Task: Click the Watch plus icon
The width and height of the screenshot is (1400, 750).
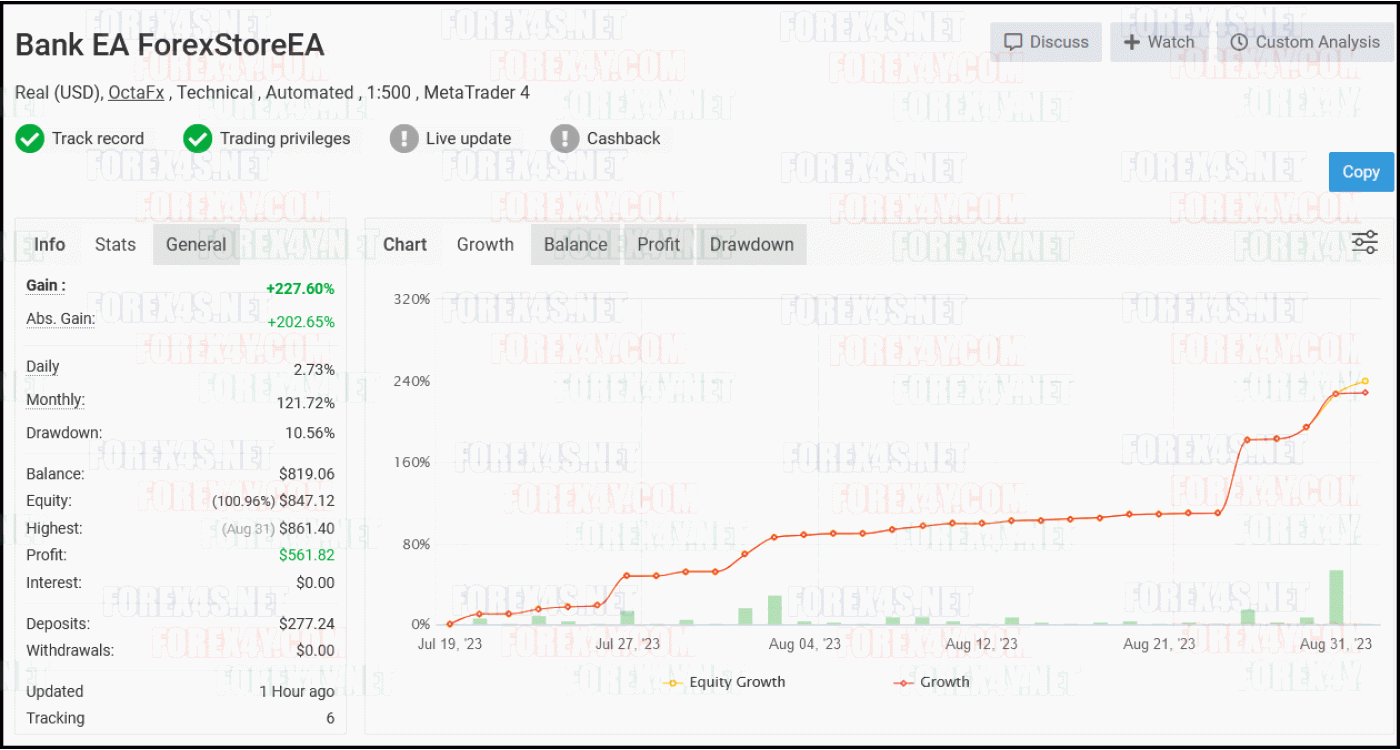Action: pos(1132,42)
